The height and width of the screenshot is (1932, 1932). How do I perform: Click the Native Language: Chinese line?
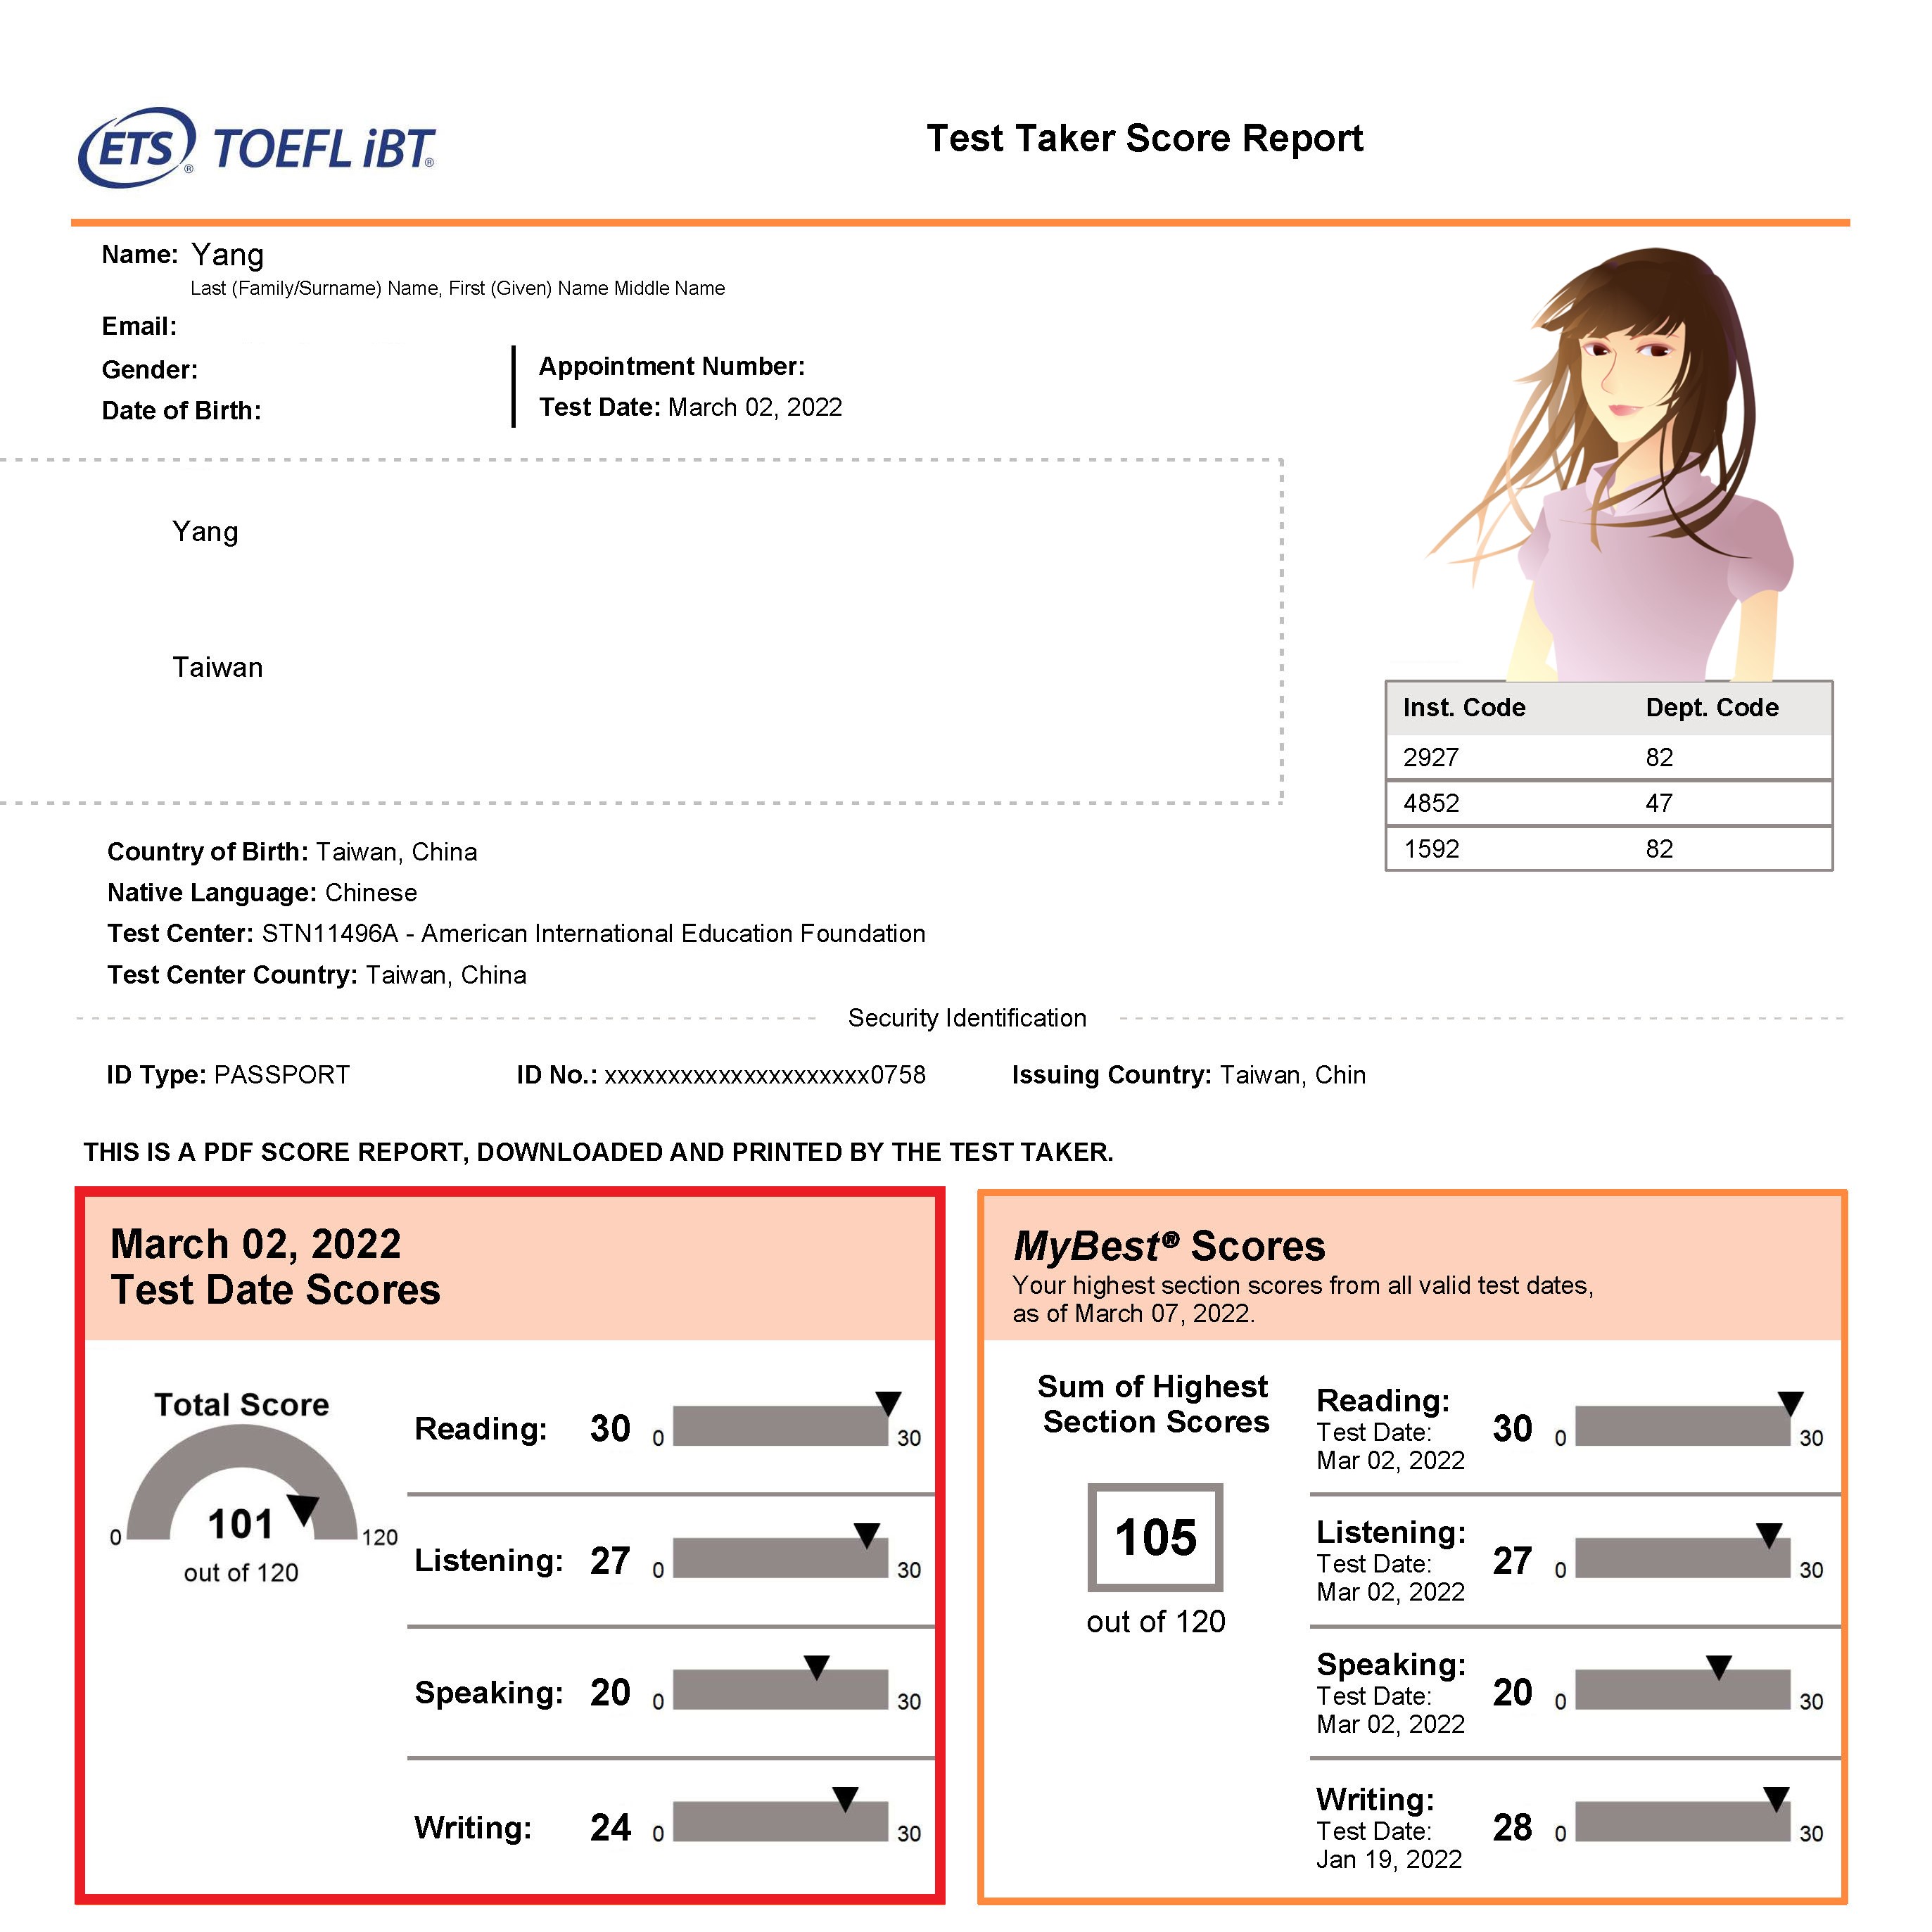[x=262, y=893]
